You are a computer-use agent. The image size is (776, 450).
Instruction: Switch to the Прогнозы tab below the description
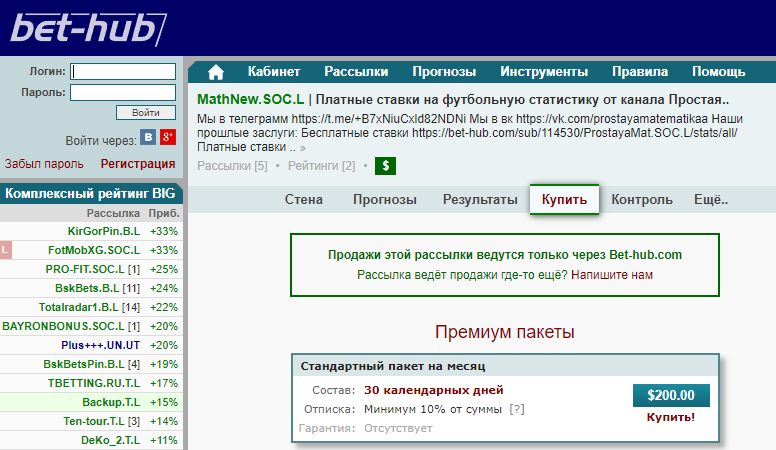click(385, 200)
